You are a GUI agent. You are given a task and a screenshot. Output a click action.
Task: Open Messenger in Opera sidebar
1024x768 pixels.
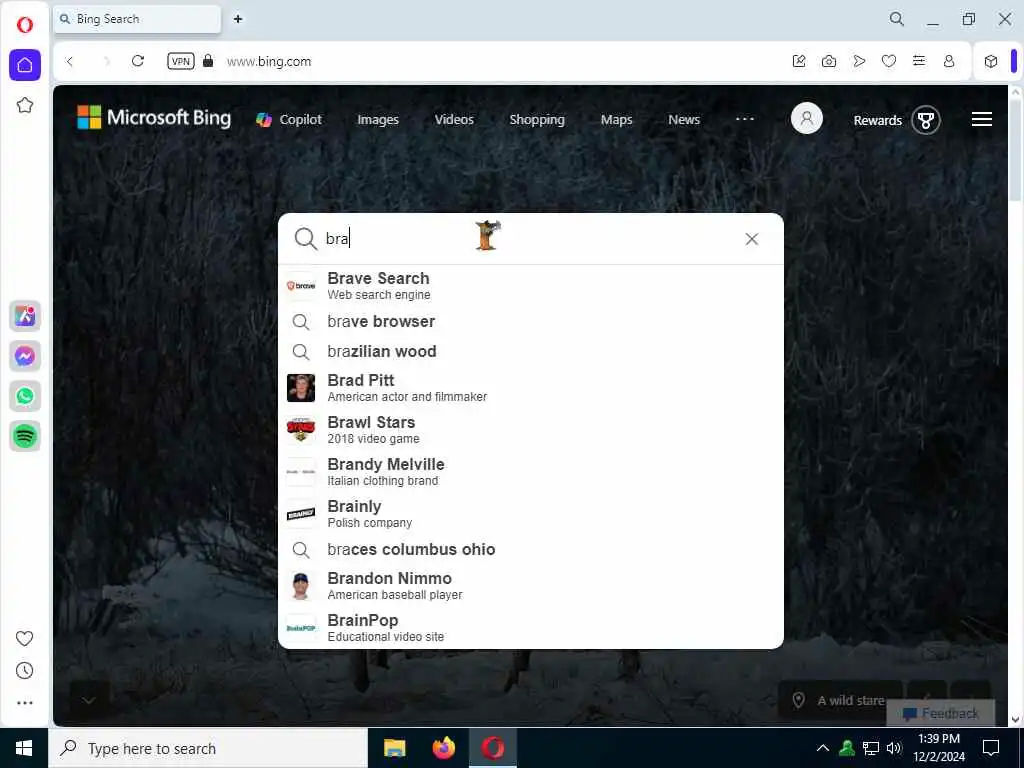pyautogui.click(x=25, y=356)
